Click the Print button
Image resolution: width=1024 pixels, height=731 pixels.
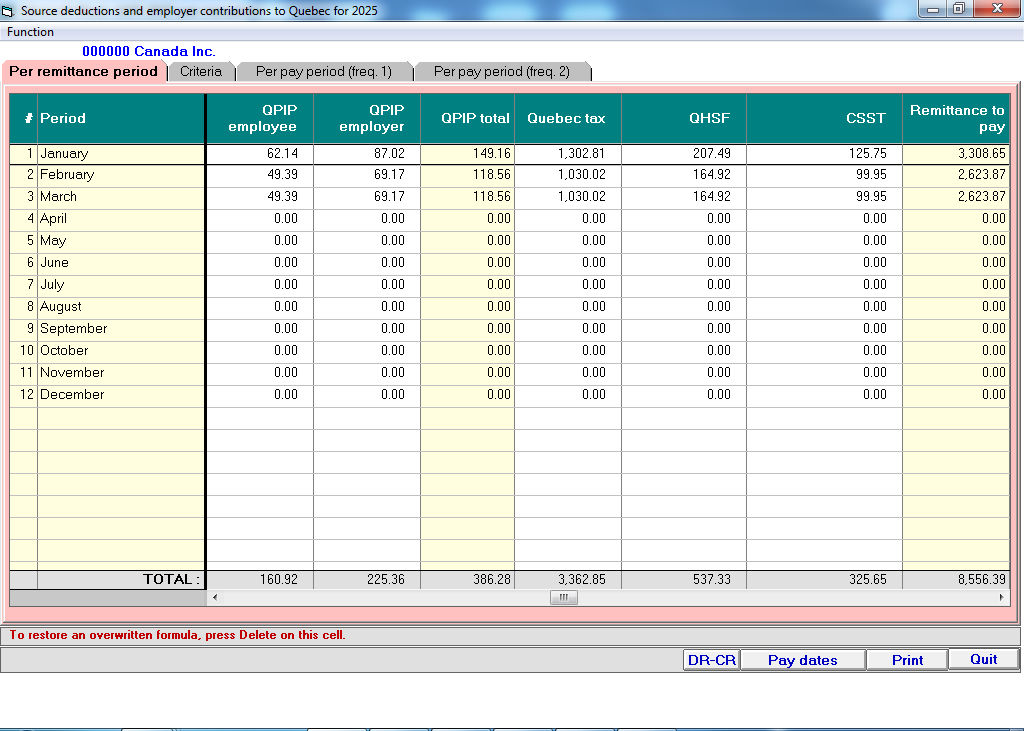coord(907,660)
